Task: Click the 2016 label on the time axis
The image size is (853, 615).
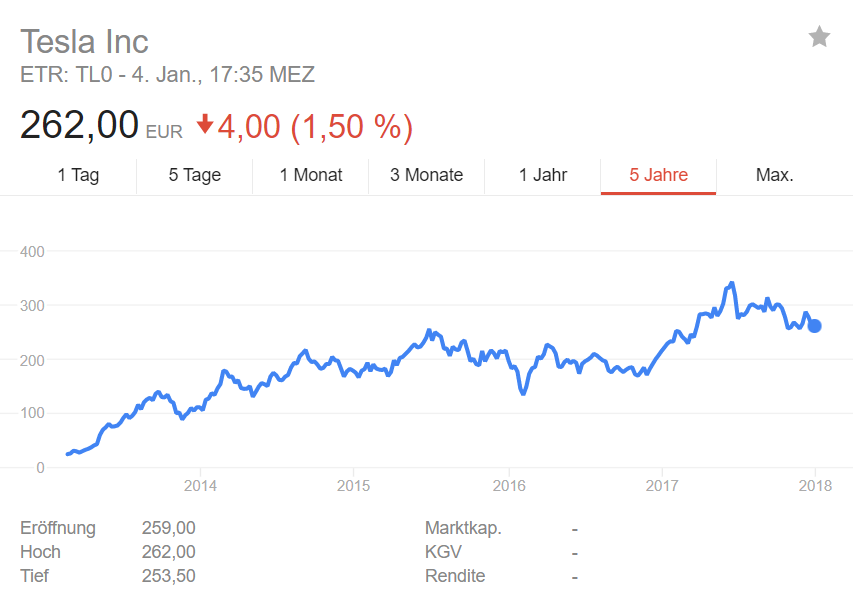Action: 509,485
